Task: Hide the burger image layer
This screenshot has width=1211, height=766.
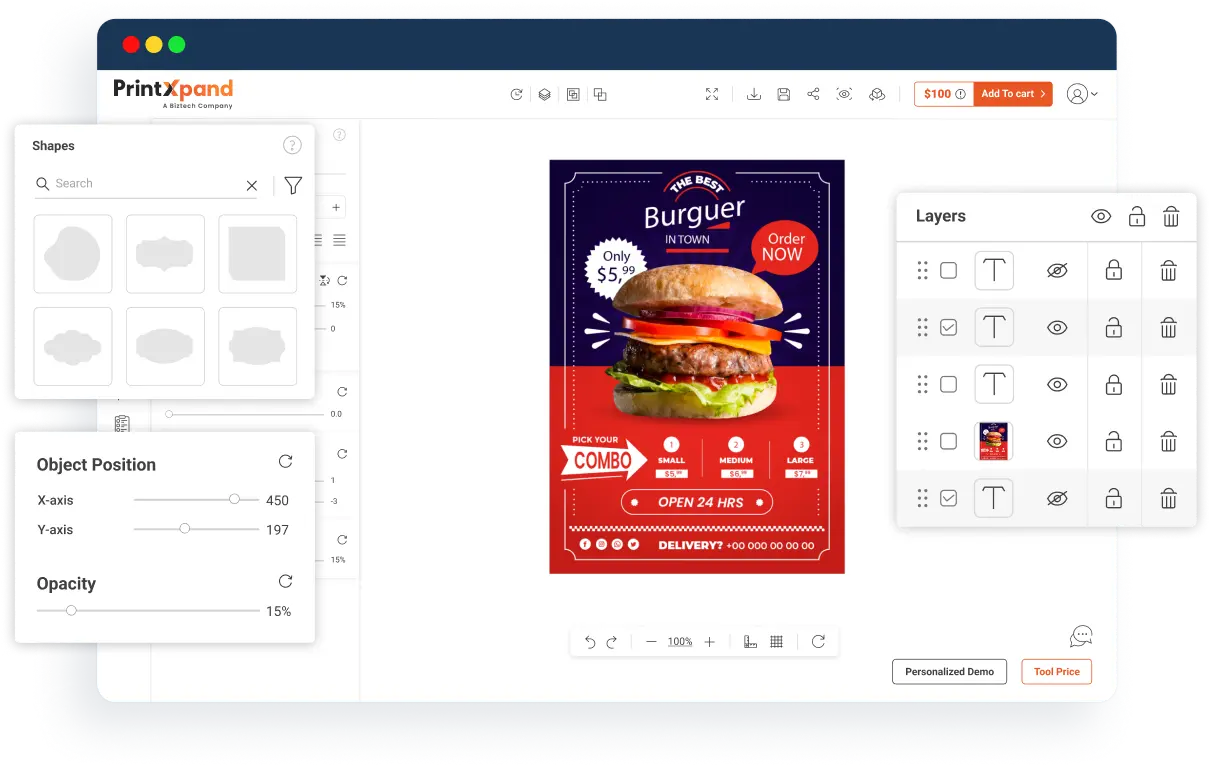Action: pyautogui.click(x=1057, y=441)
